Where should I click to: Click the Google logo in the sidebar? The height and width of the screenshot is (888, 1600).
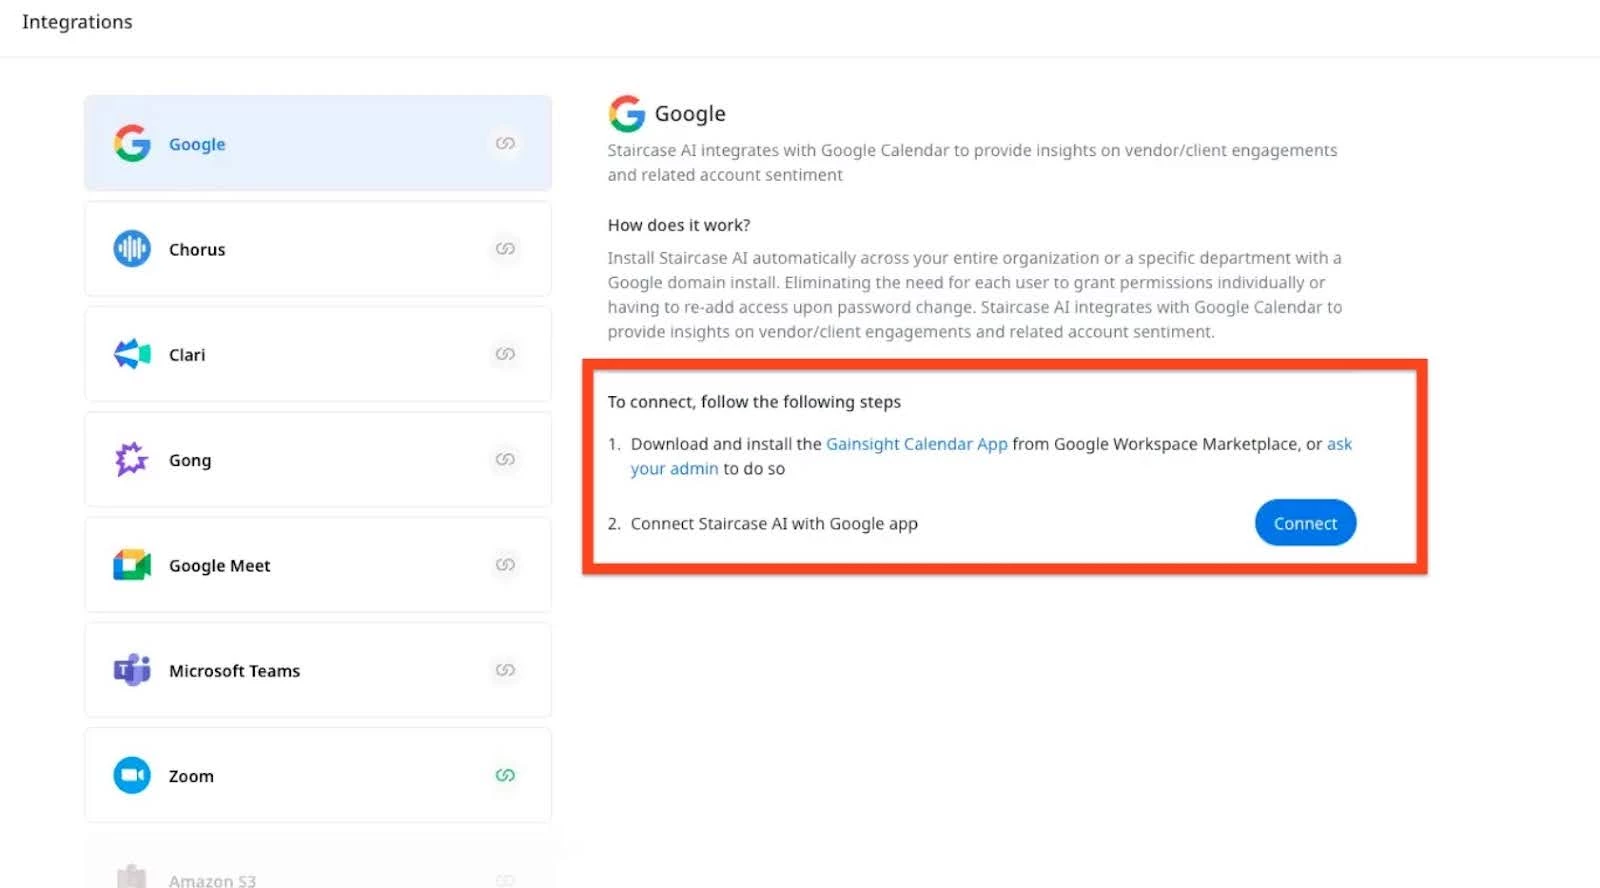132,144
